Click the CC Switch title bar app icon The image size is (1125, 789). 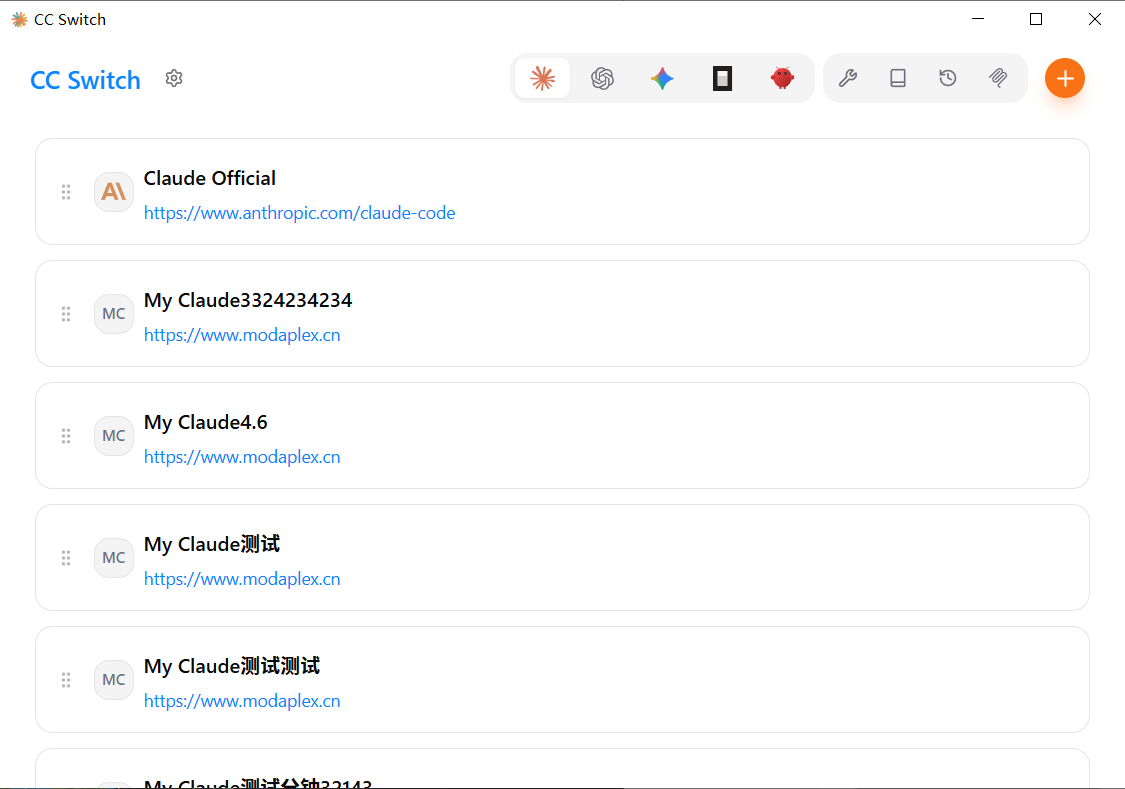point(19,19)
